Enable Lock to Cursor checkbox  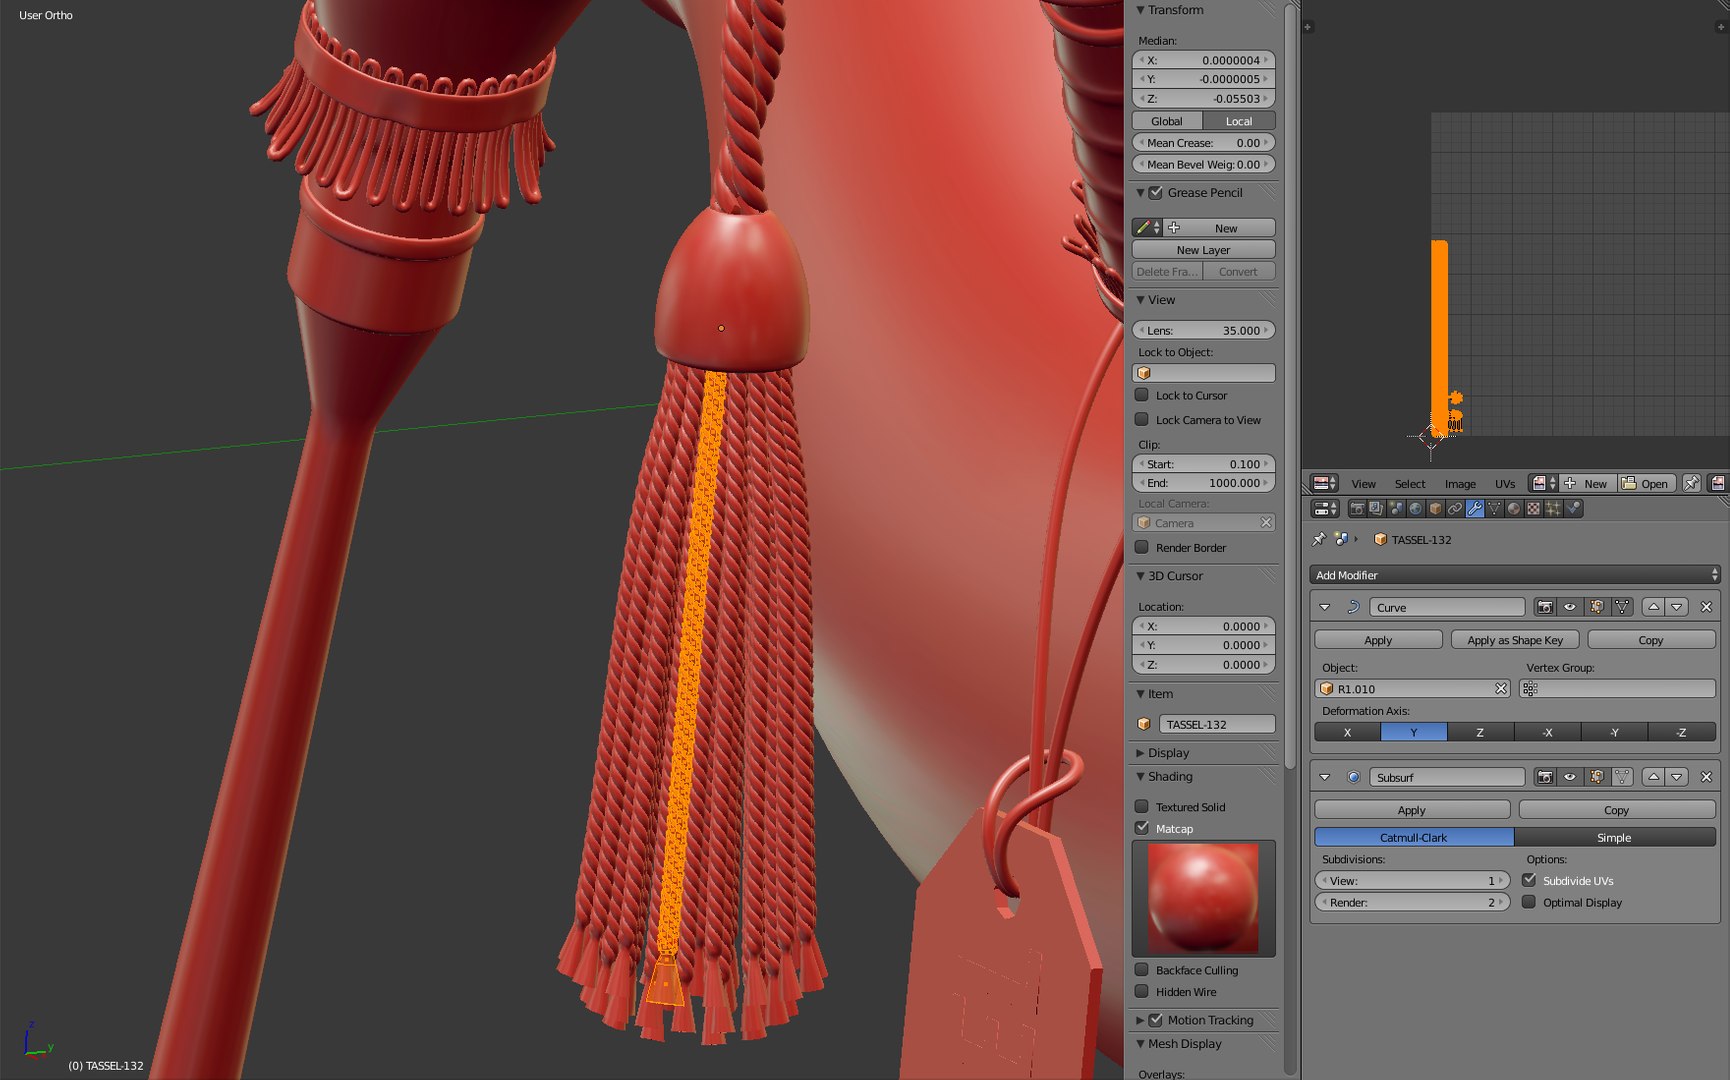tap(1142, 395)
